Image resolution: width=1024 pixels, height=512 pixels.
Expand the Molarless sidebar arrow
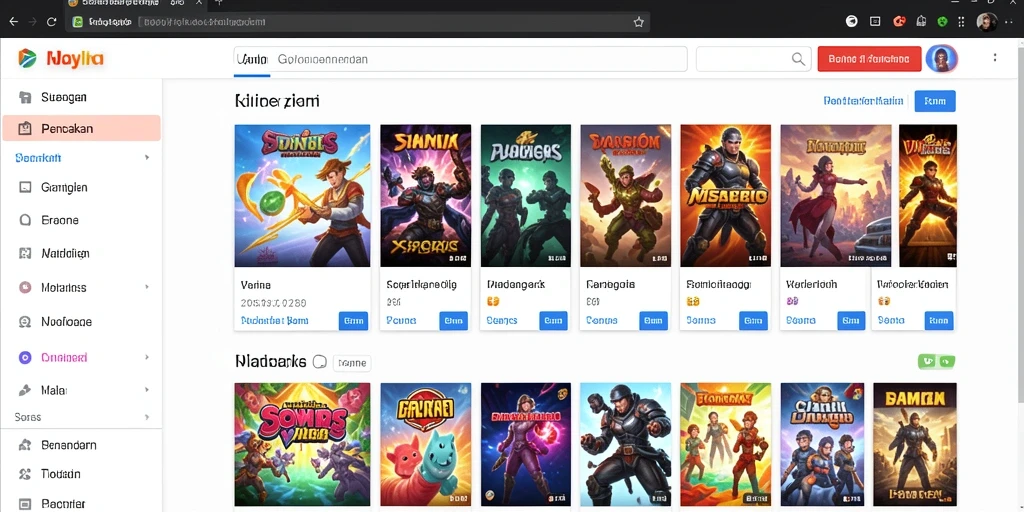point(147,287)
